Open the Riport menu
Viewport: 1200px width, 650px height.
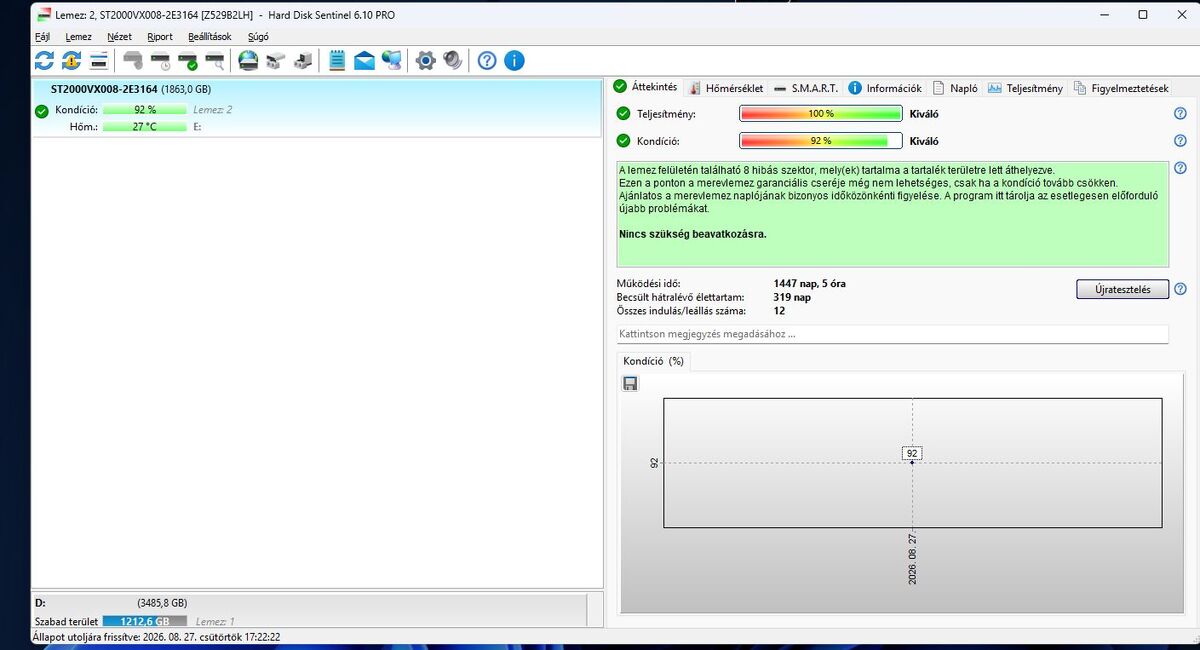pyautogui.click(x=160, y=36)
